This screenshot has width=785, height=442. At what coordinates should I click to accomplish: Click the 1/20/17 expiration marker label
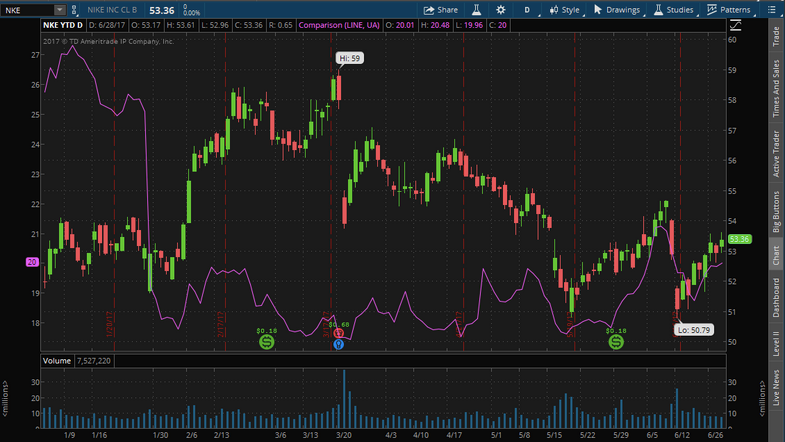[x=110, y=324]
